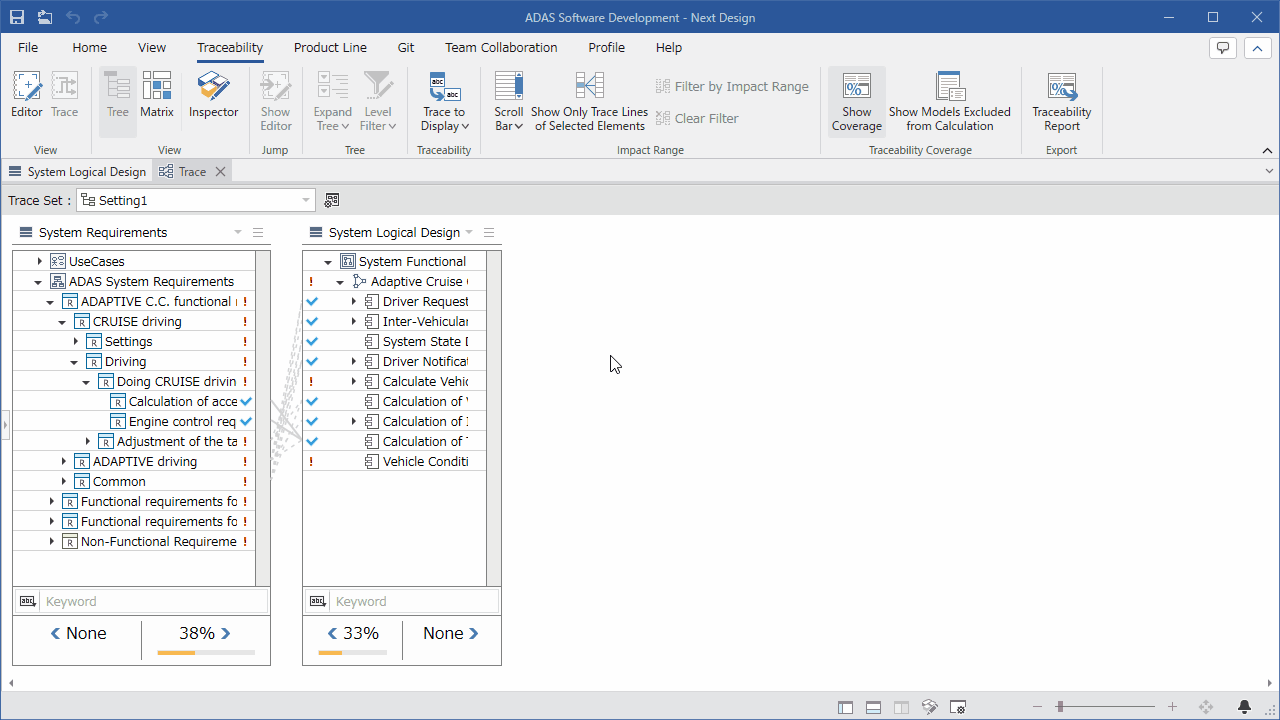1280x720 pixels.
Task: Collapse the CRUISE driving node
Action: 63,322
